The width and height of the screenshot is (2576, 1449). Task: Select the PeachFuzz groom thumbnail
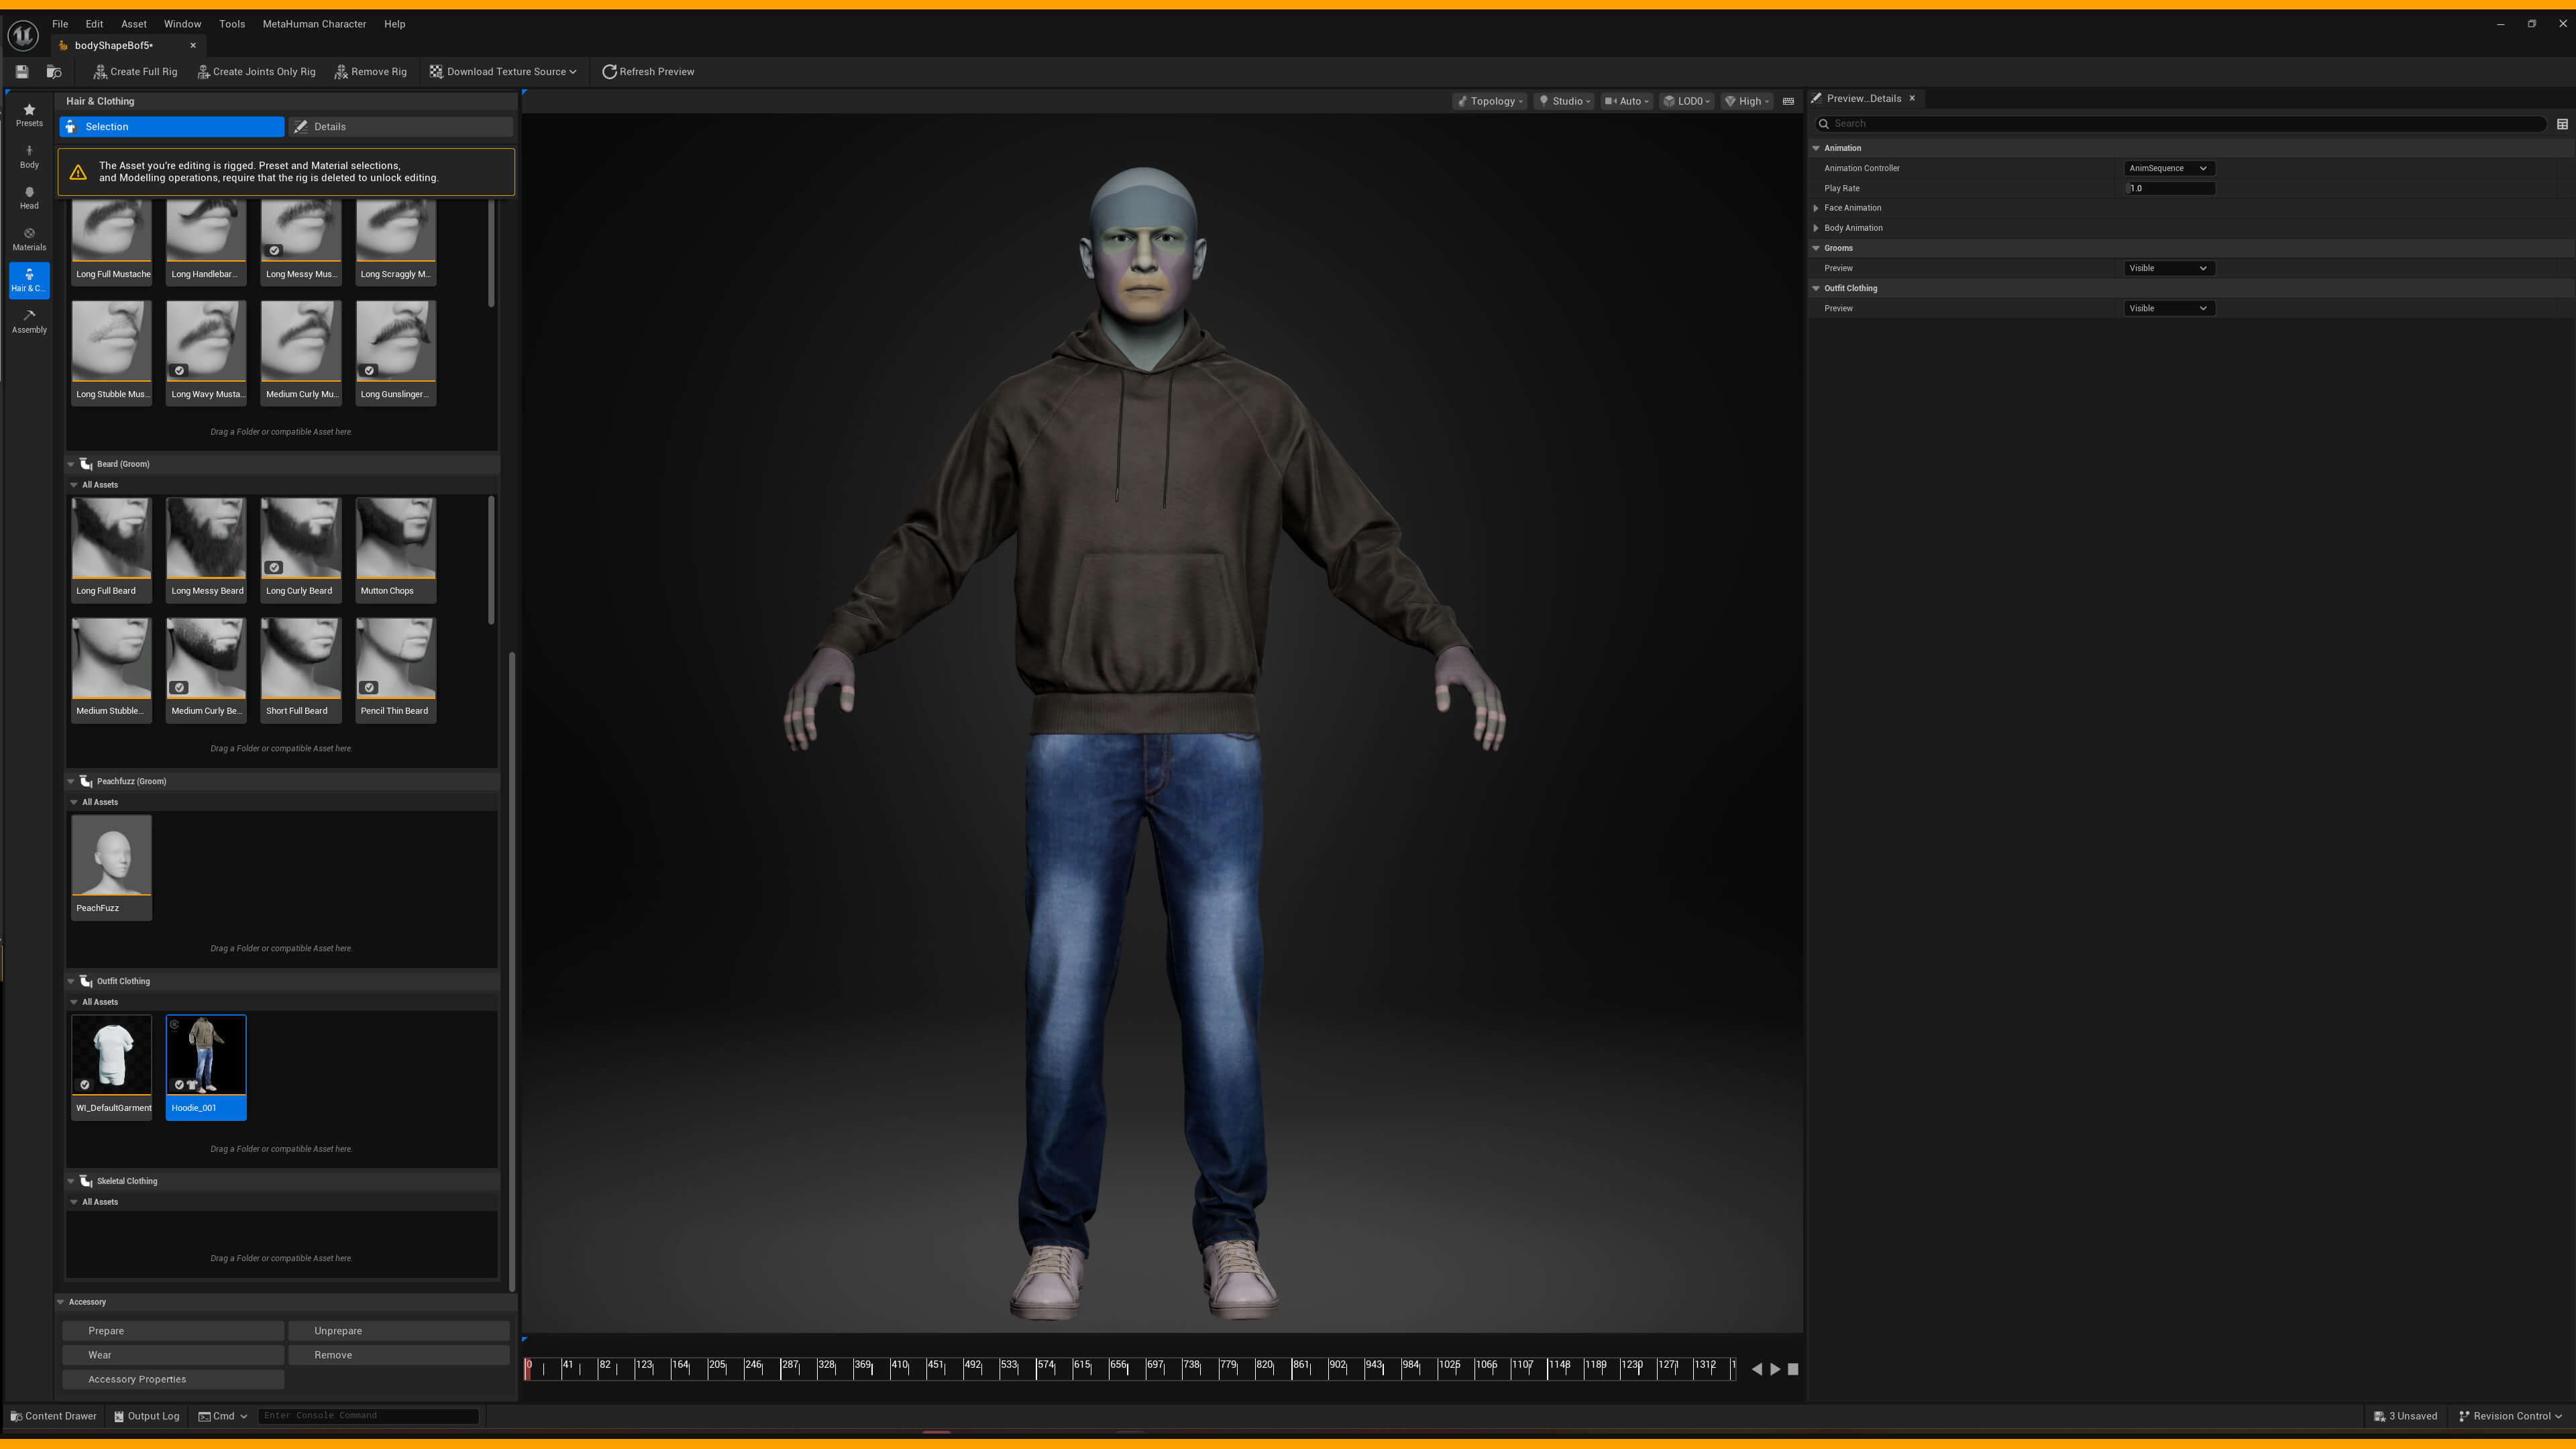(x=111, y=867)
